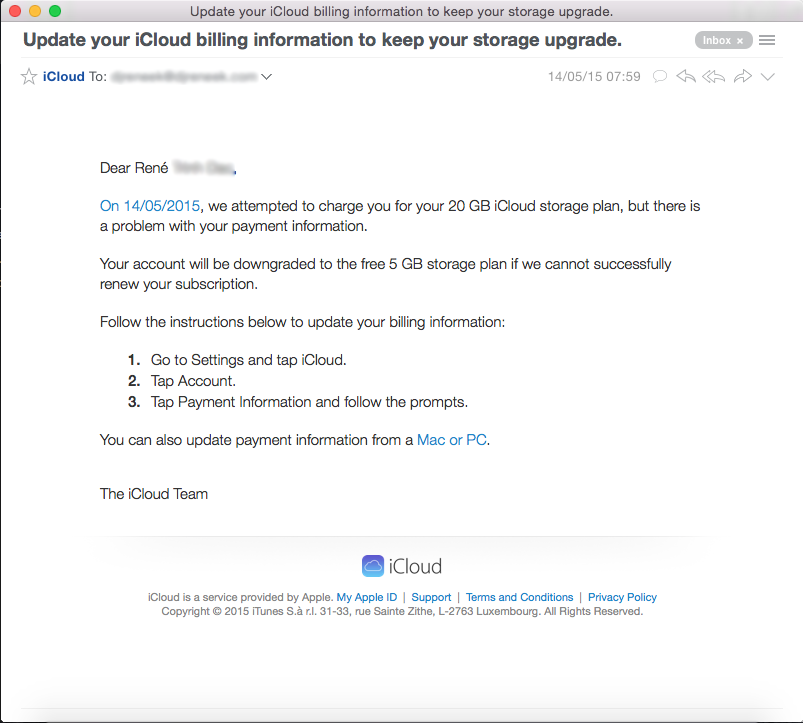Click the iCloud sender name

click(64, 77)
